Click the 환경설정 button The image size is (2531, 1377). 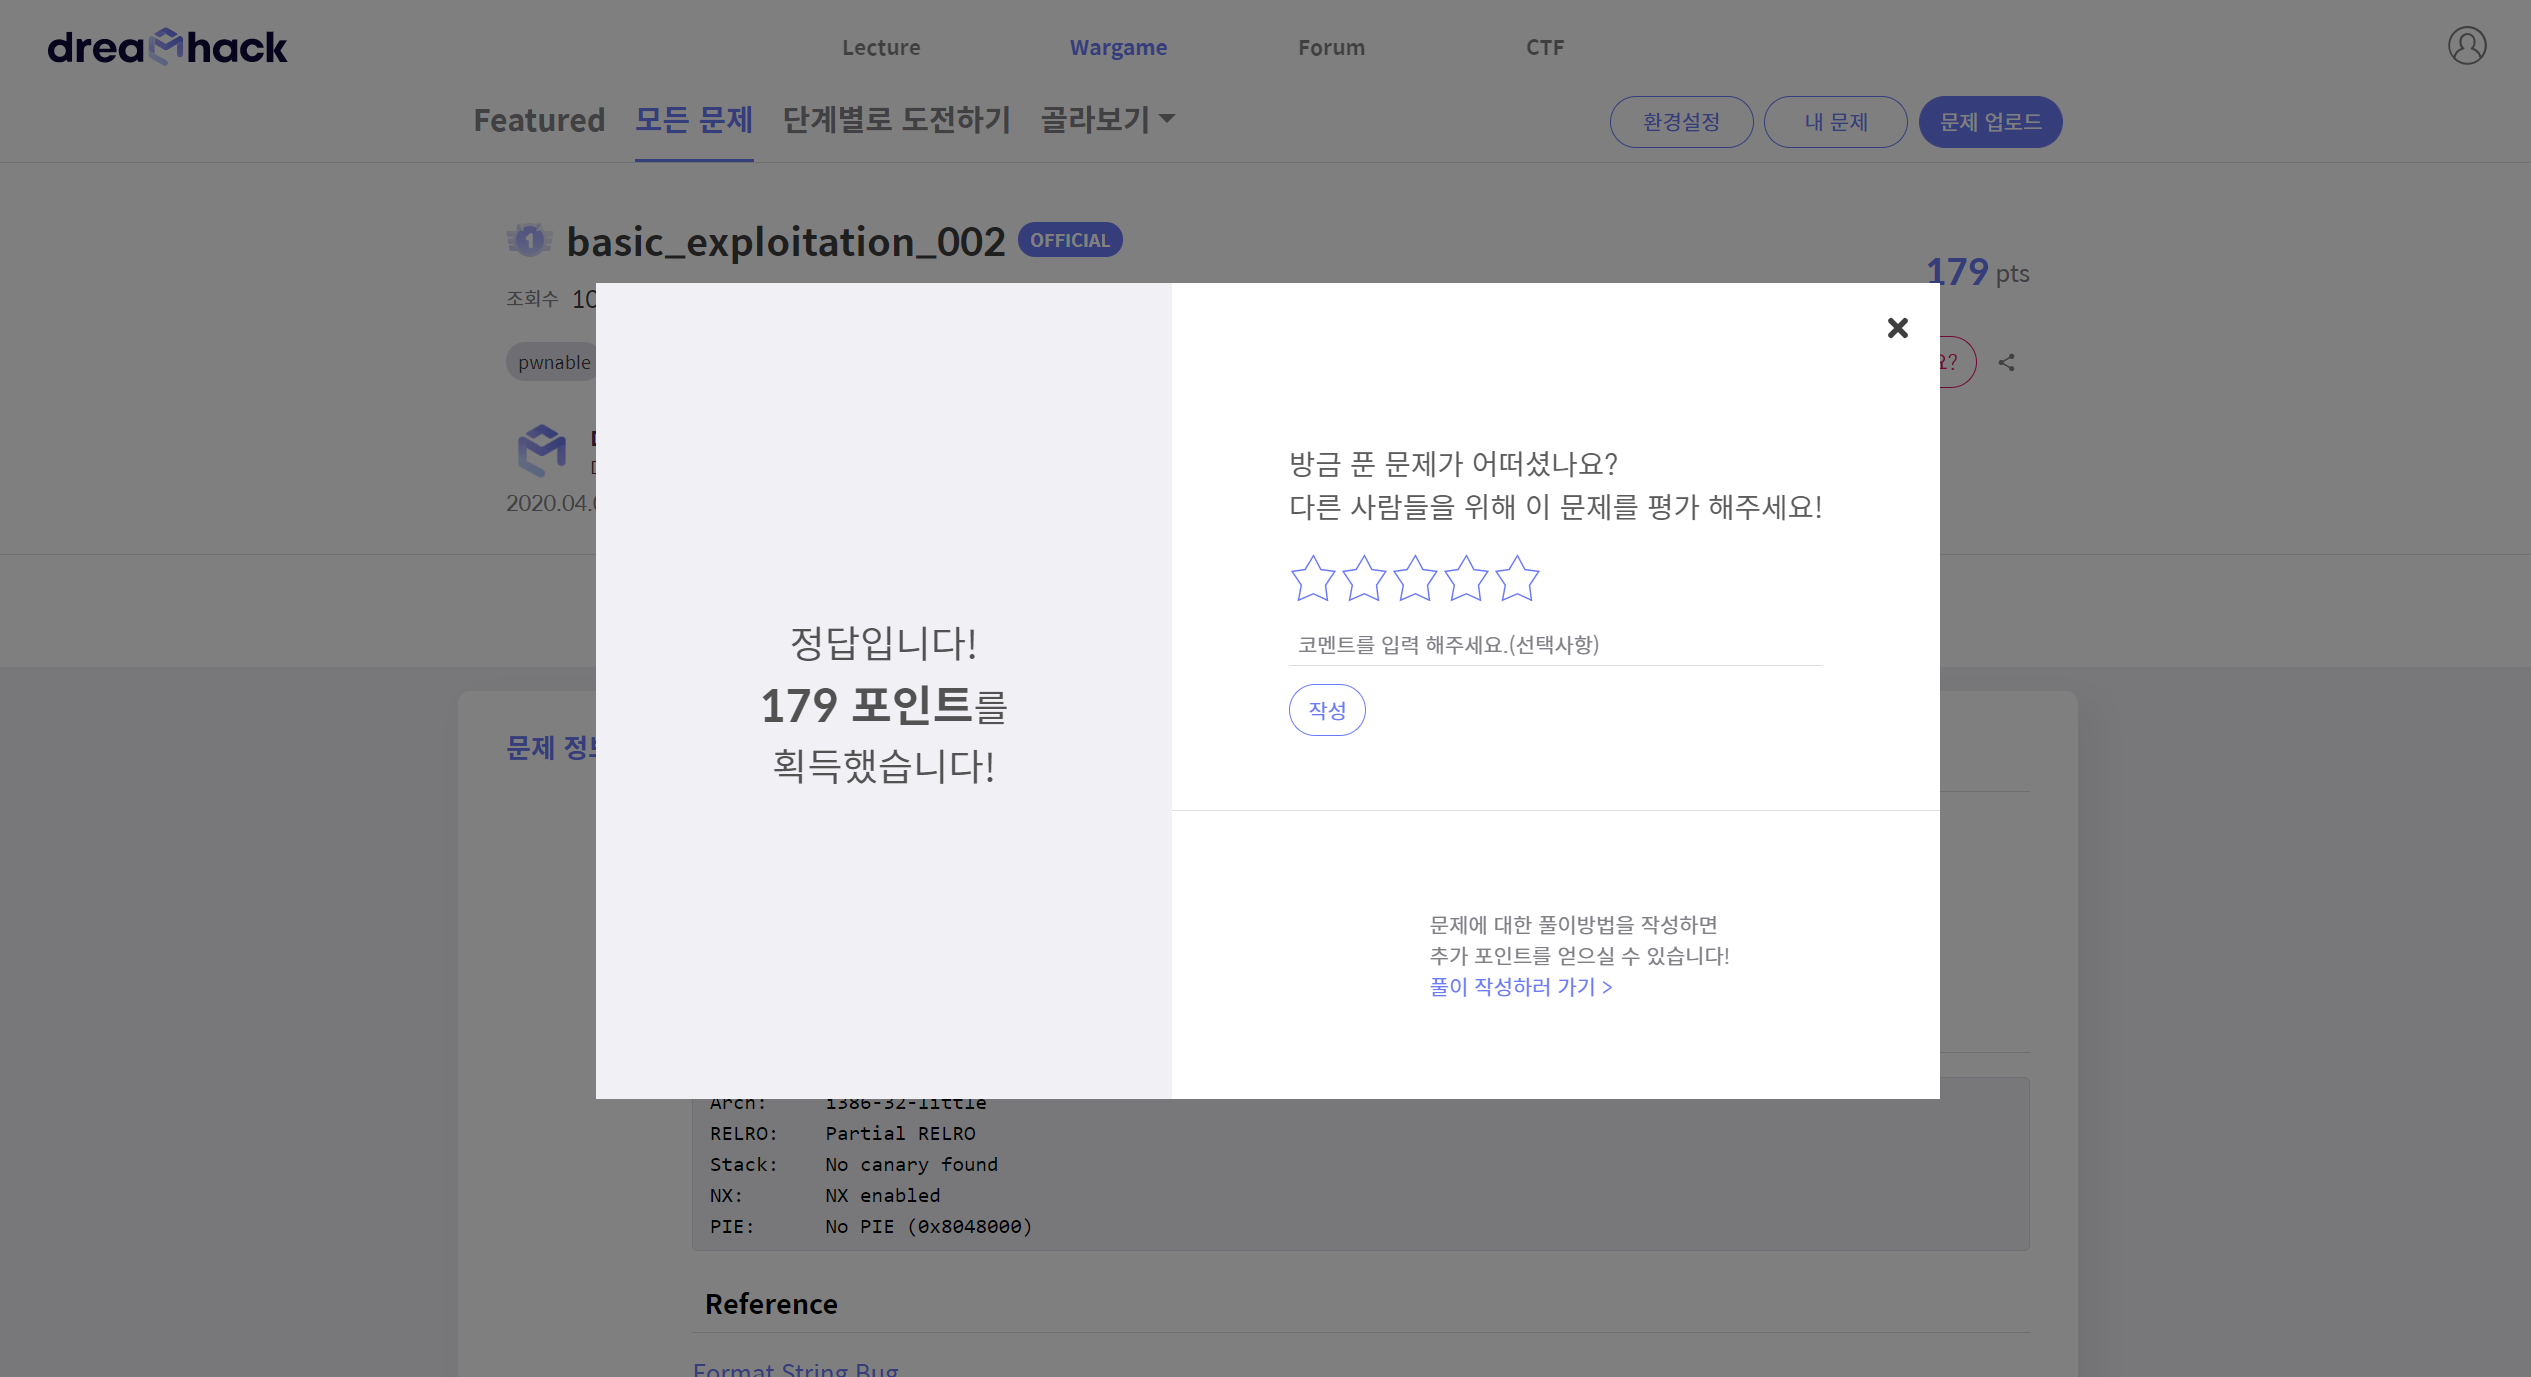[x=1680, y=122]
